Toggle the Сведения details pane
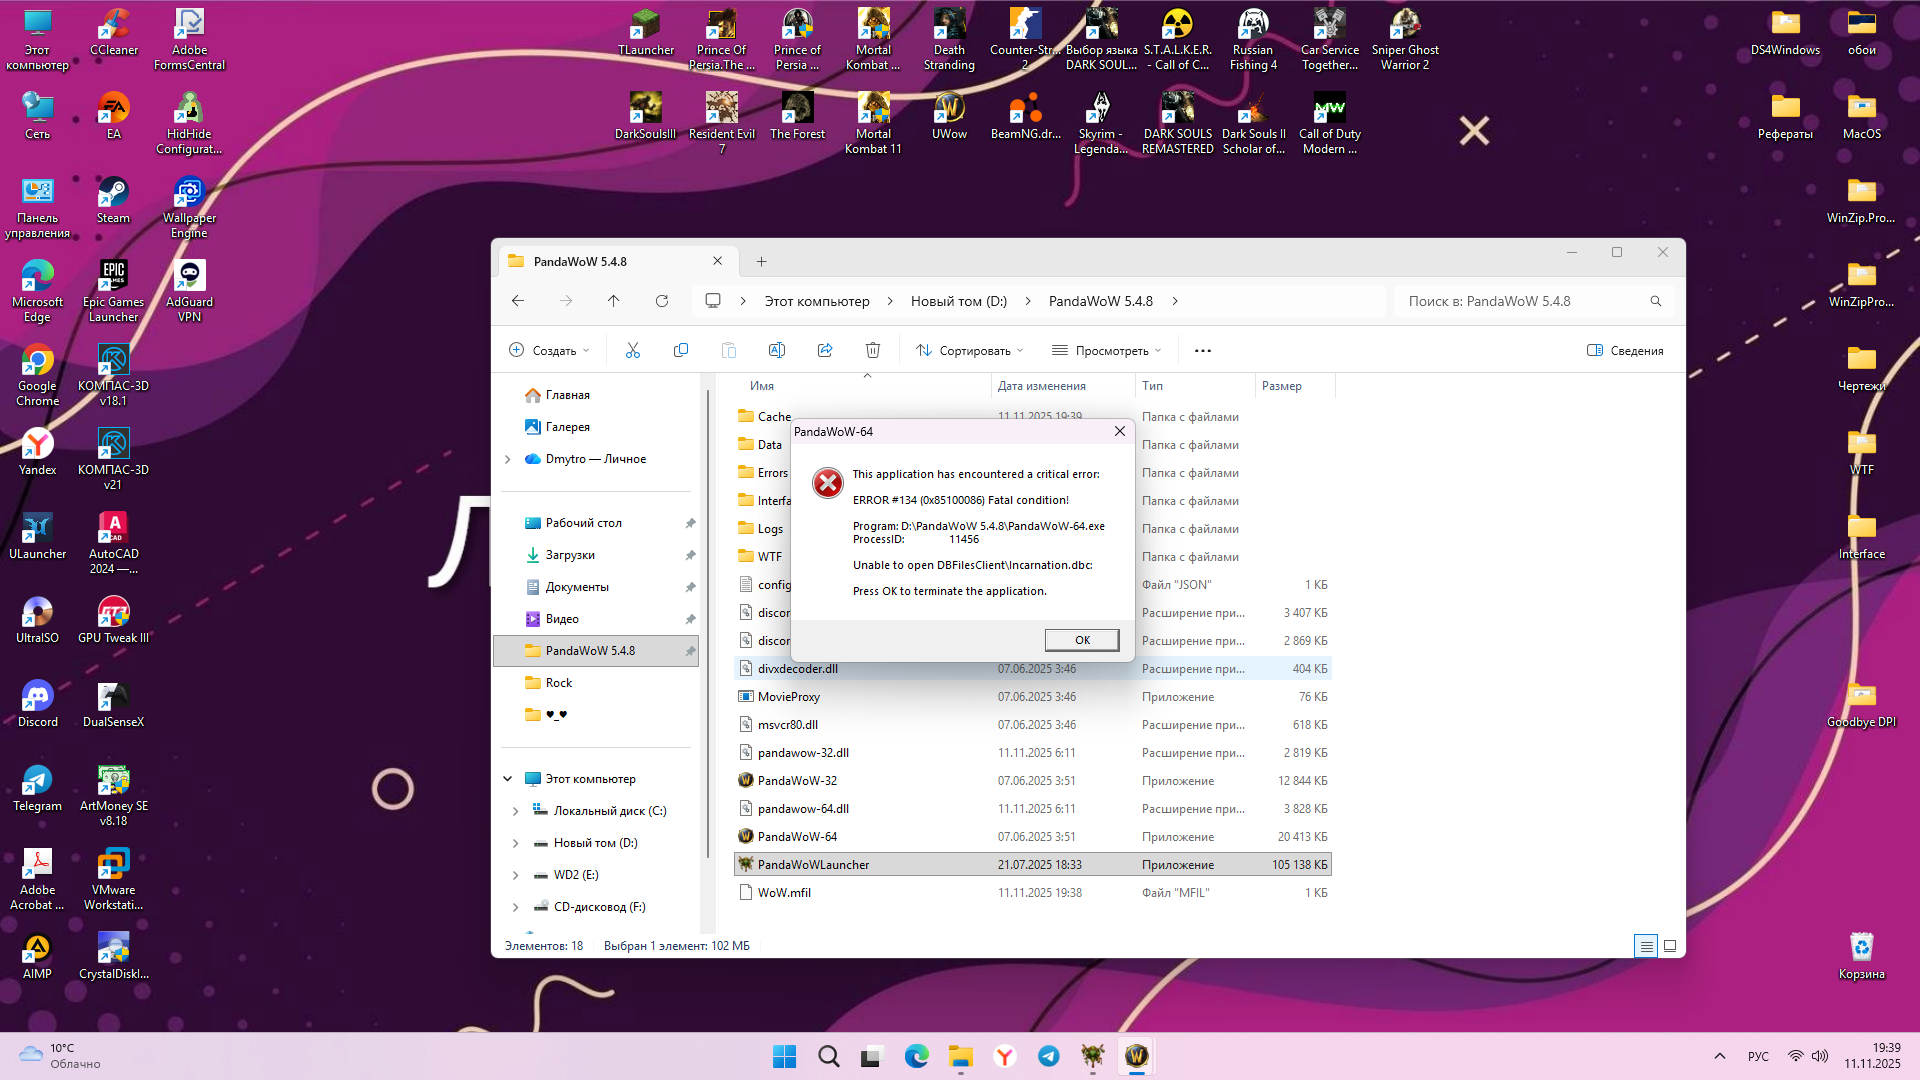The image size is (1920, 1080). click(x=1625, y=351)
